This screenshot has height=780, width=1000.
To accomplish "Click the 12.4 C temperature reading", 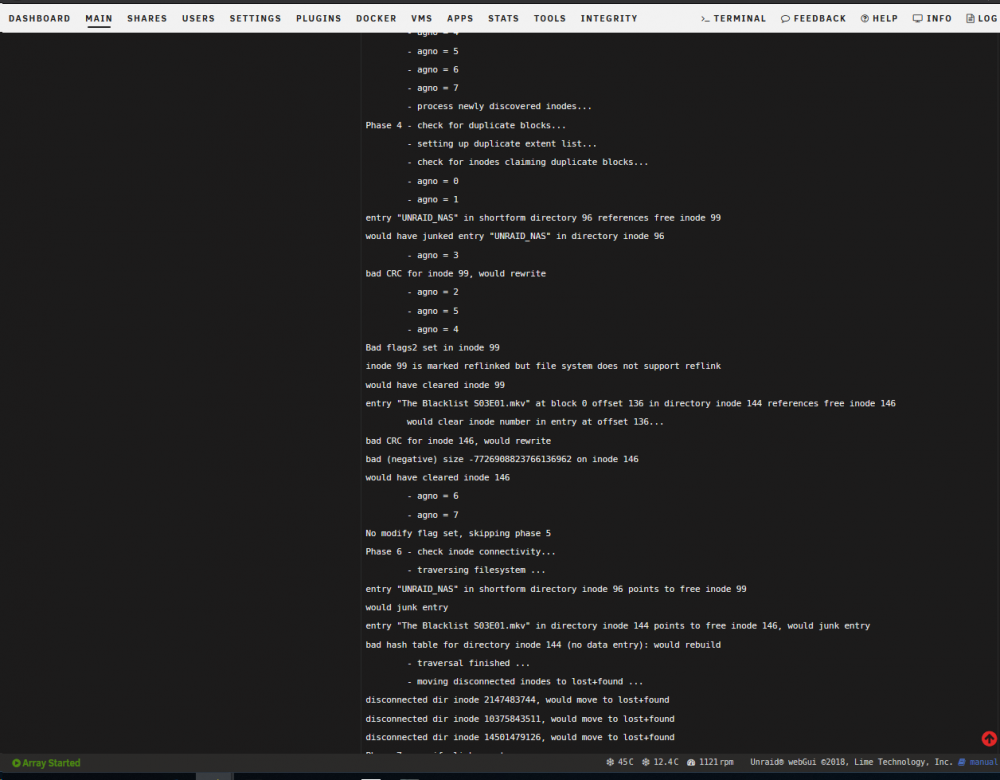I will (660, 762).
